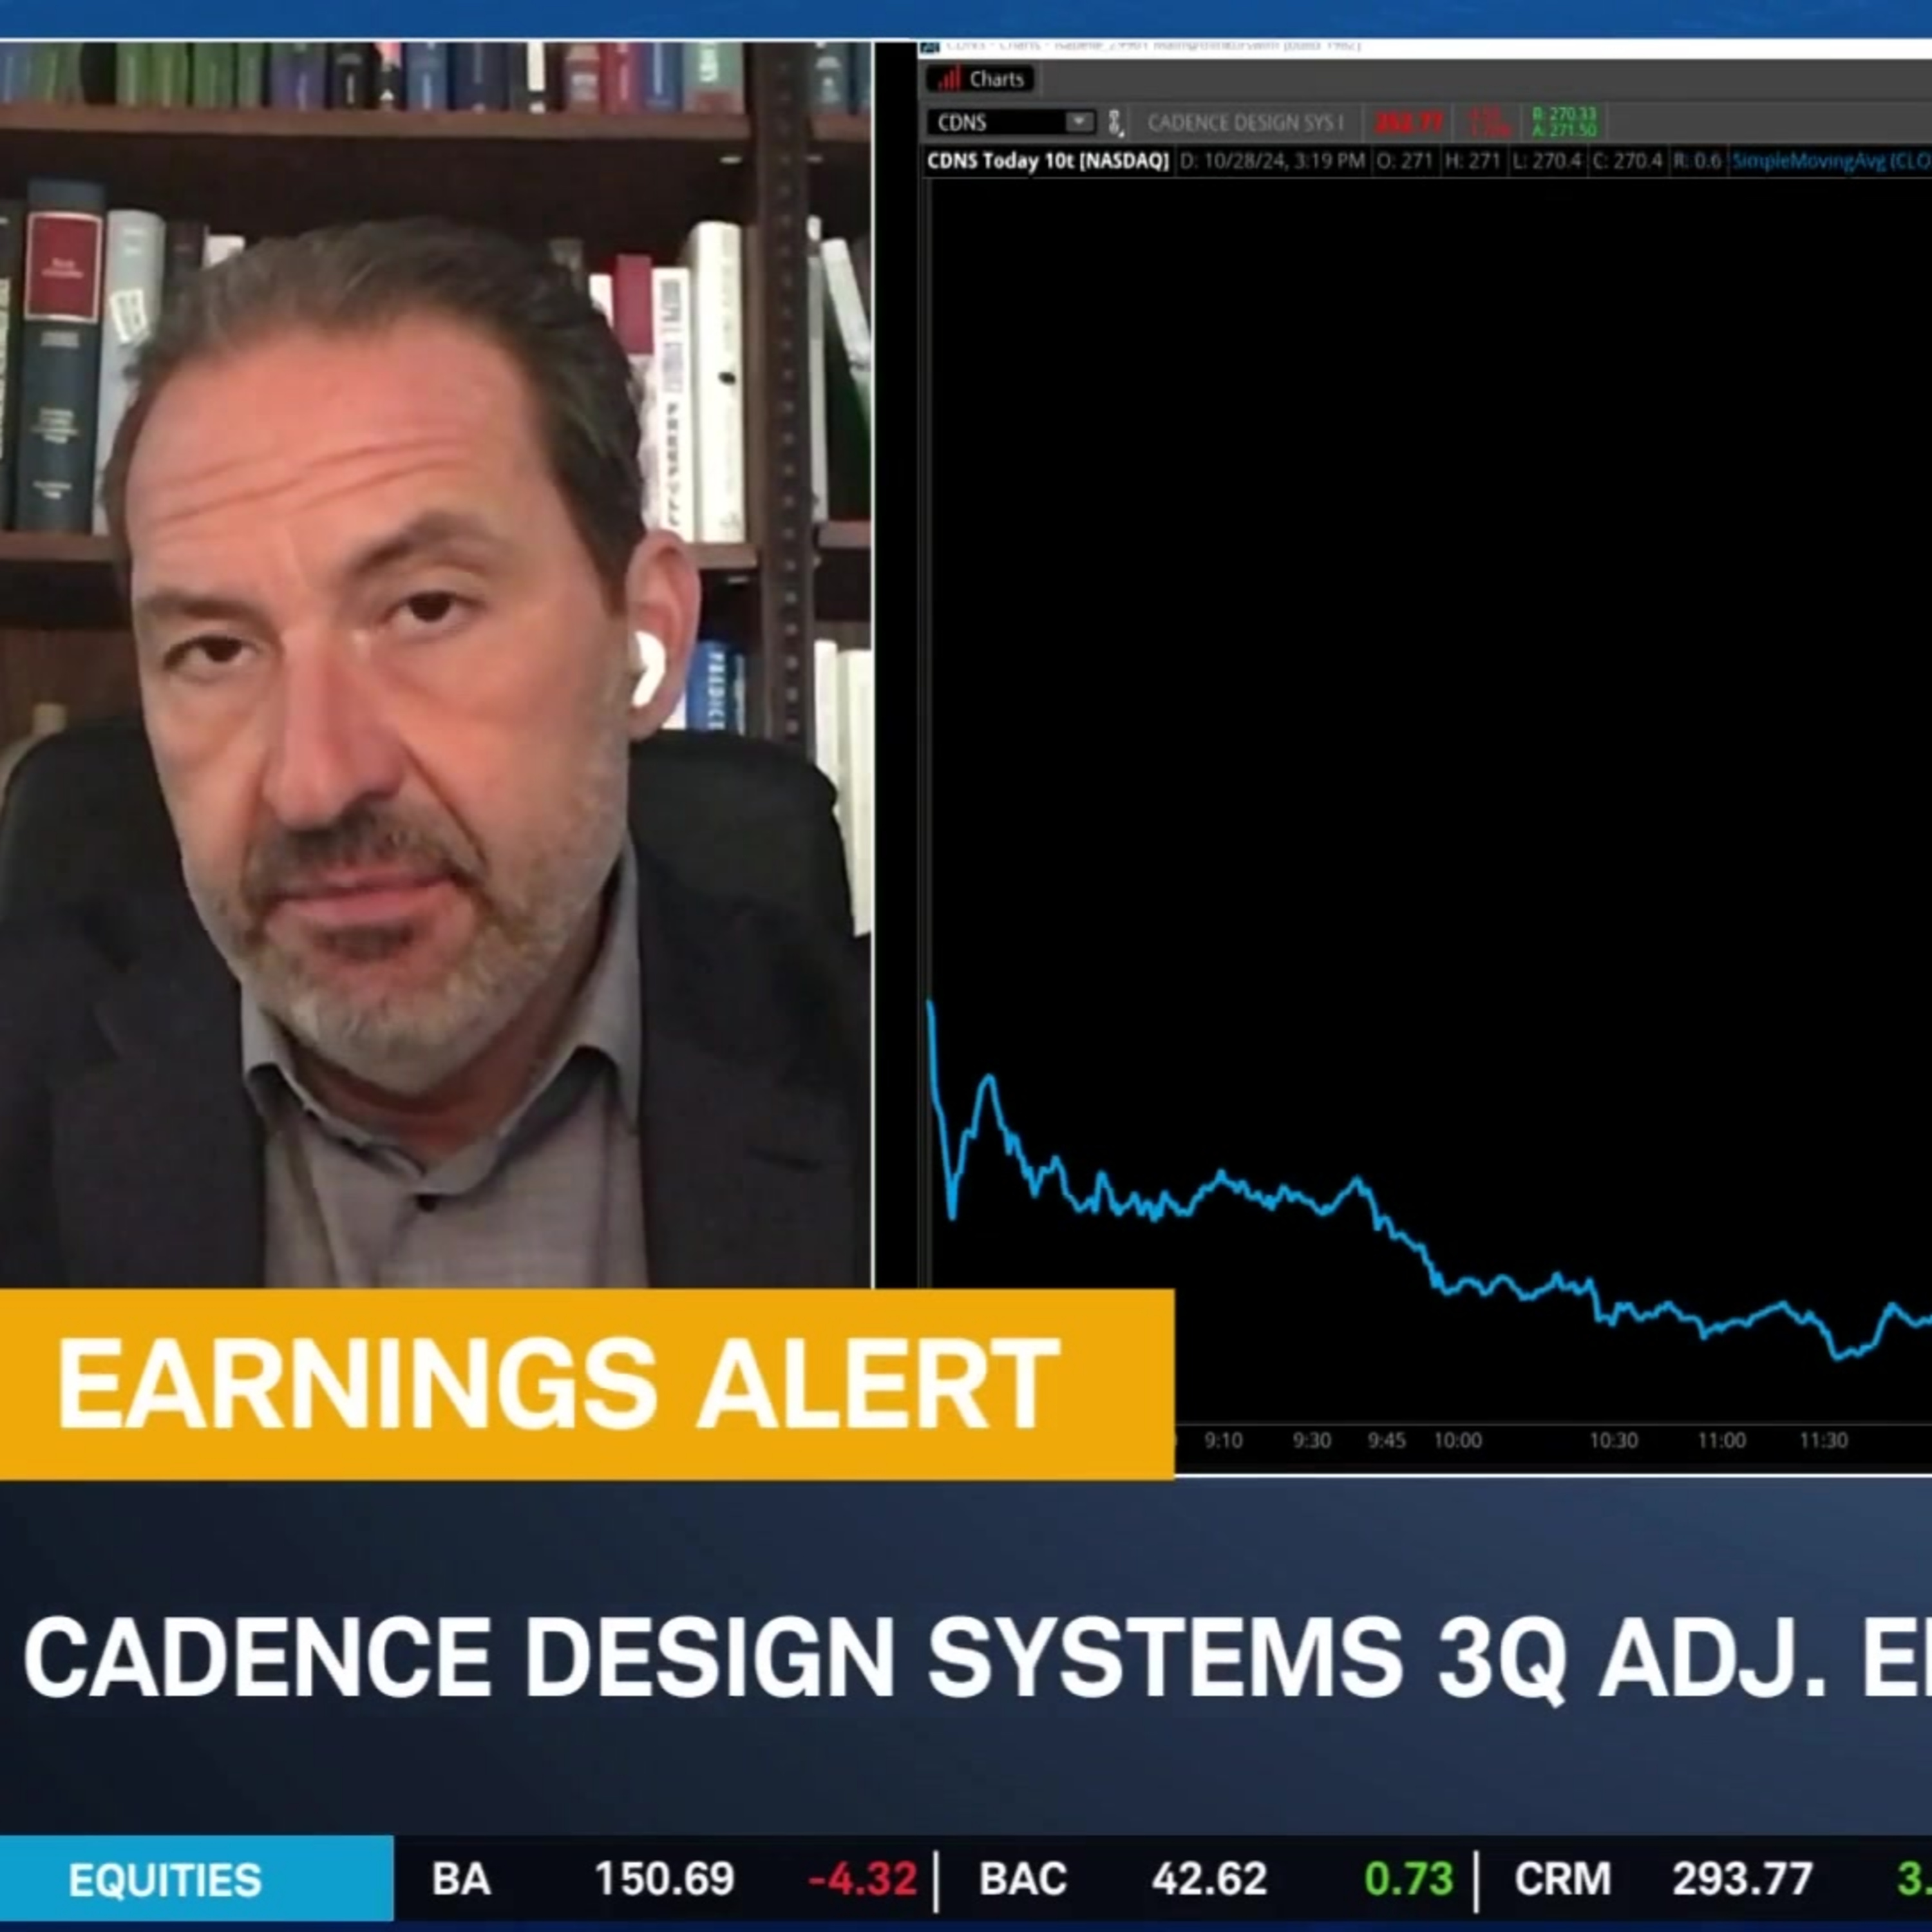Click the 'R: 0.6' range value
This screenshot has width=1932, height=1932.
[1697, 161]
